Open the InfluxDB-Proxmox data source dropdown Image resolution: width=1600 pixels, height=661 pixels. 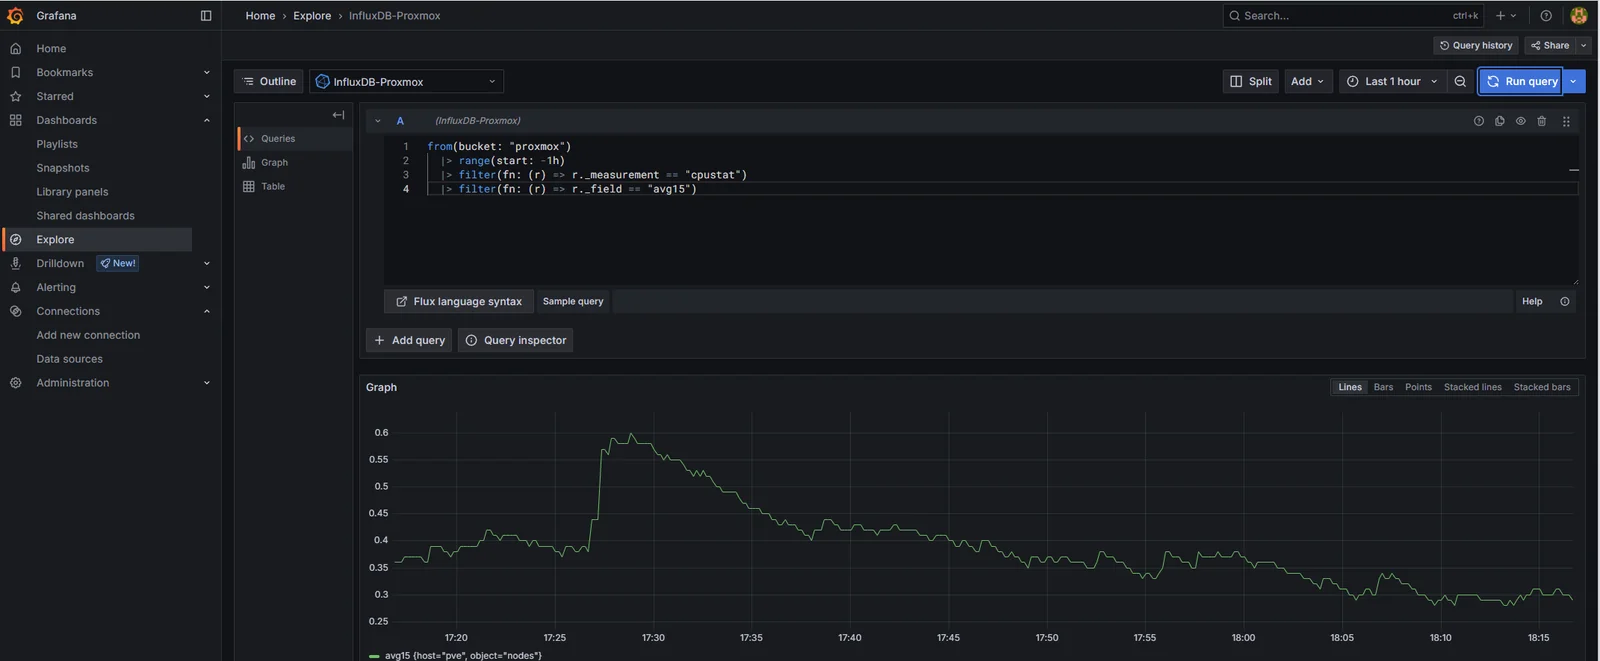click(406, 82)
